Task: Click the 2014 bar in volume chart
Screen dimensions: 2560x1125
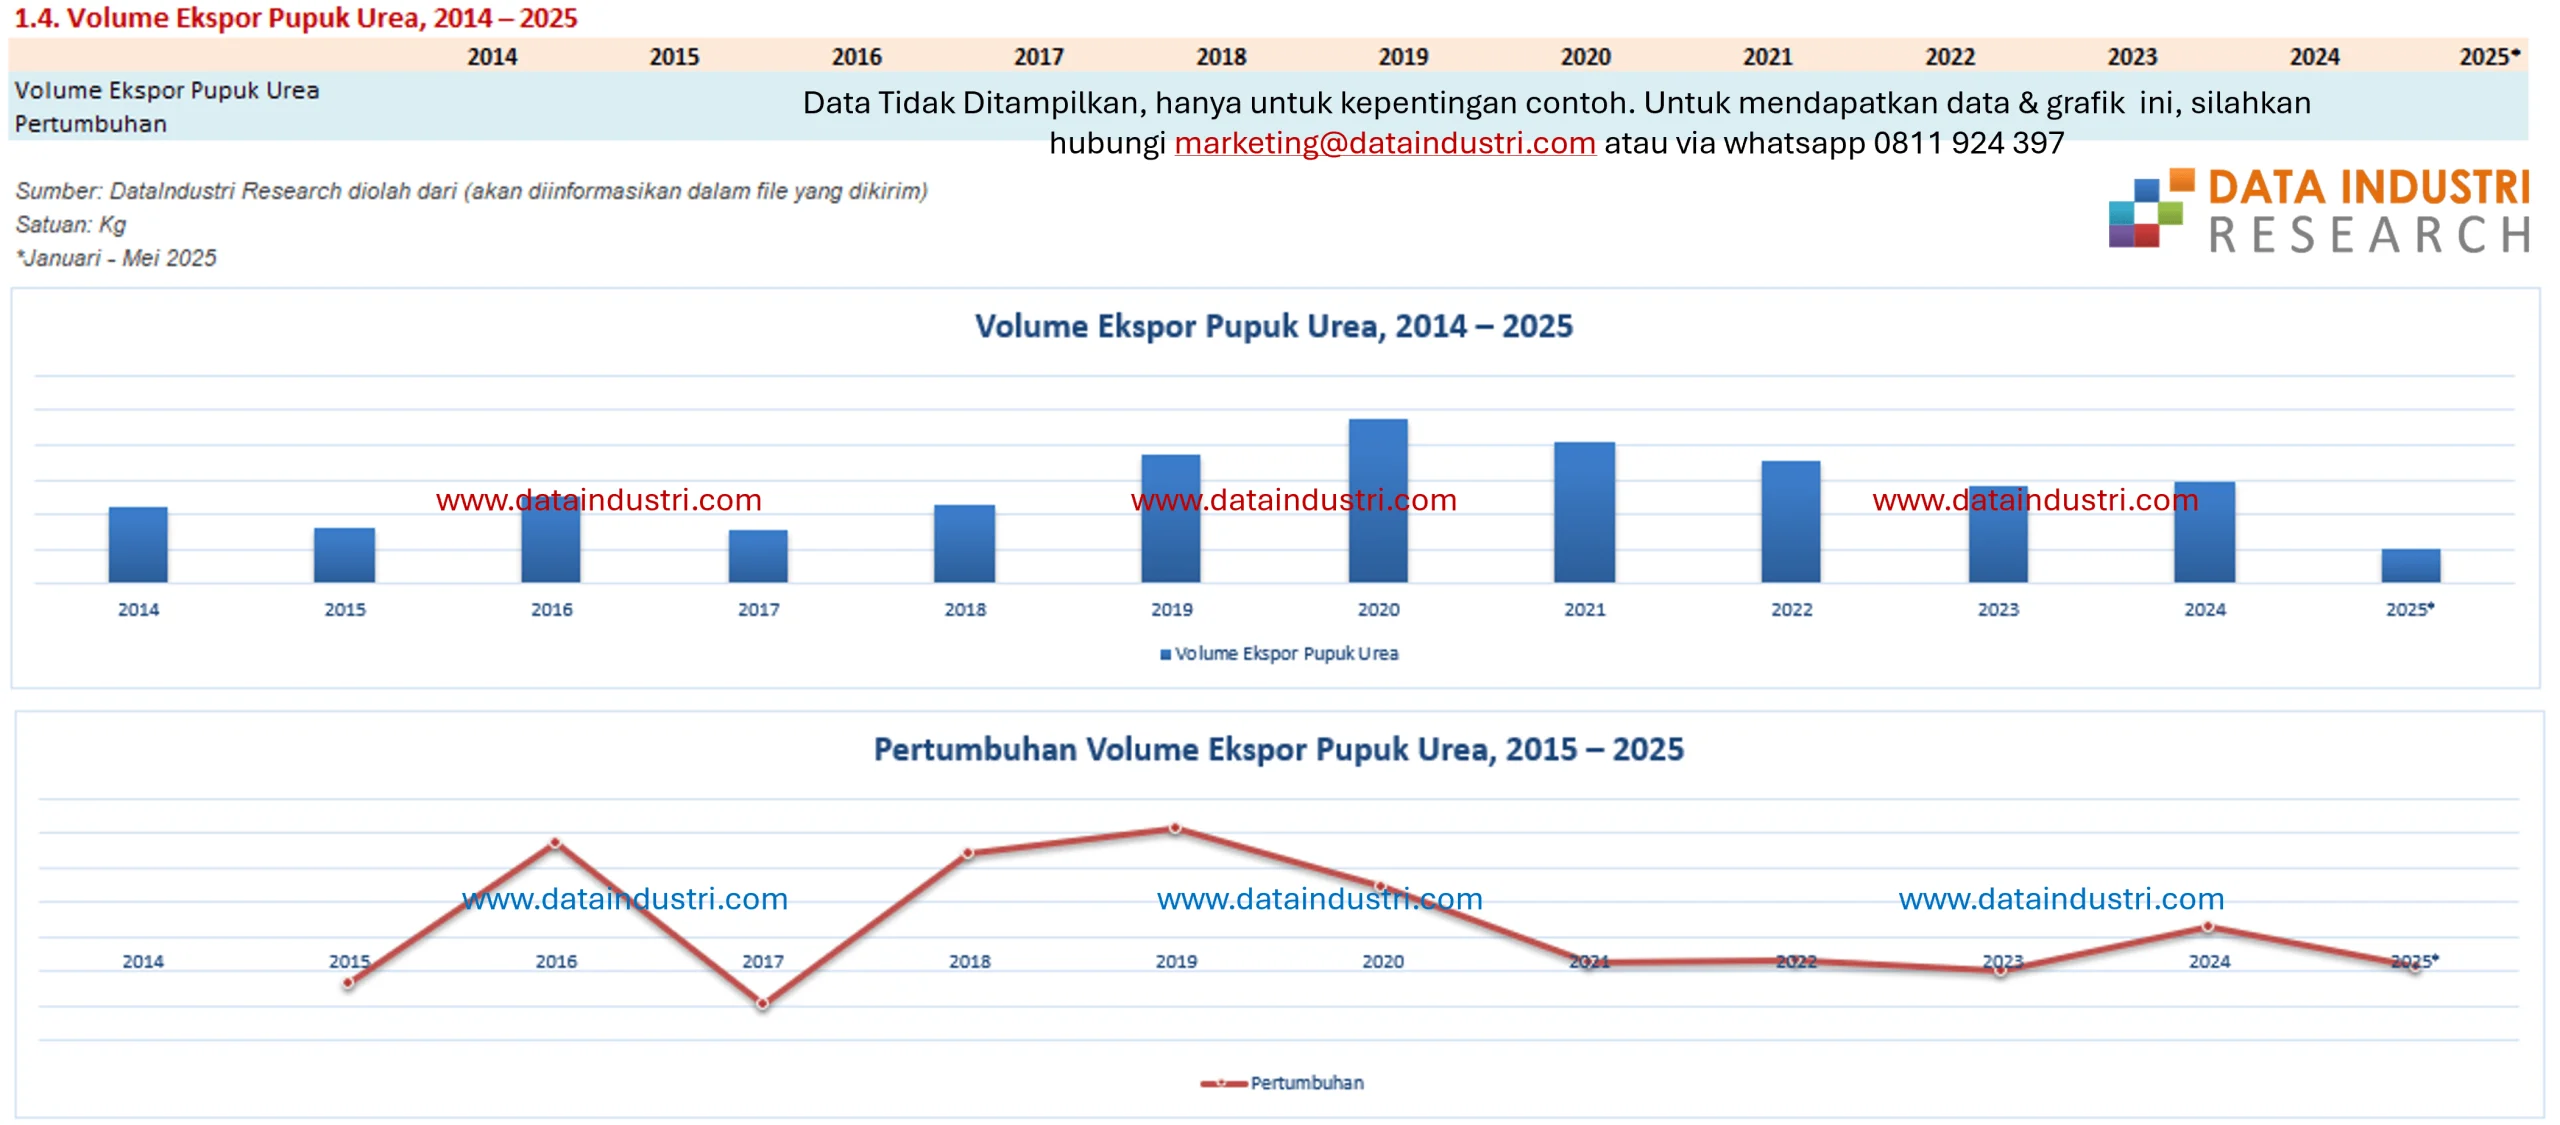Action: pos(138,544)
